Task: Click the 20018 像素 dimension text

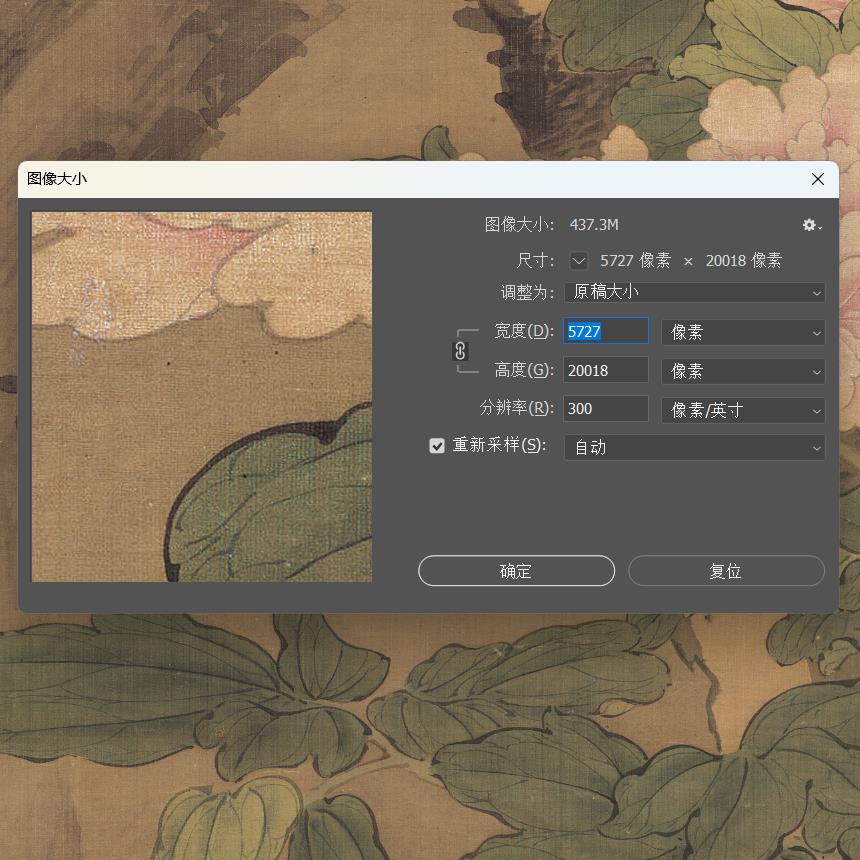Action: click(x=743, y=261)
